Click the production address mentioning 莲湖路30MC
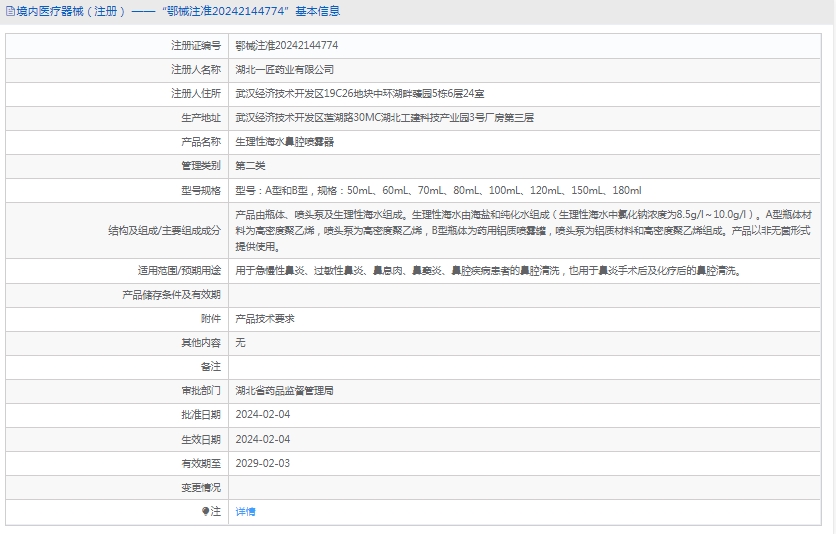 pyautogui.click(x=384, y=118)
